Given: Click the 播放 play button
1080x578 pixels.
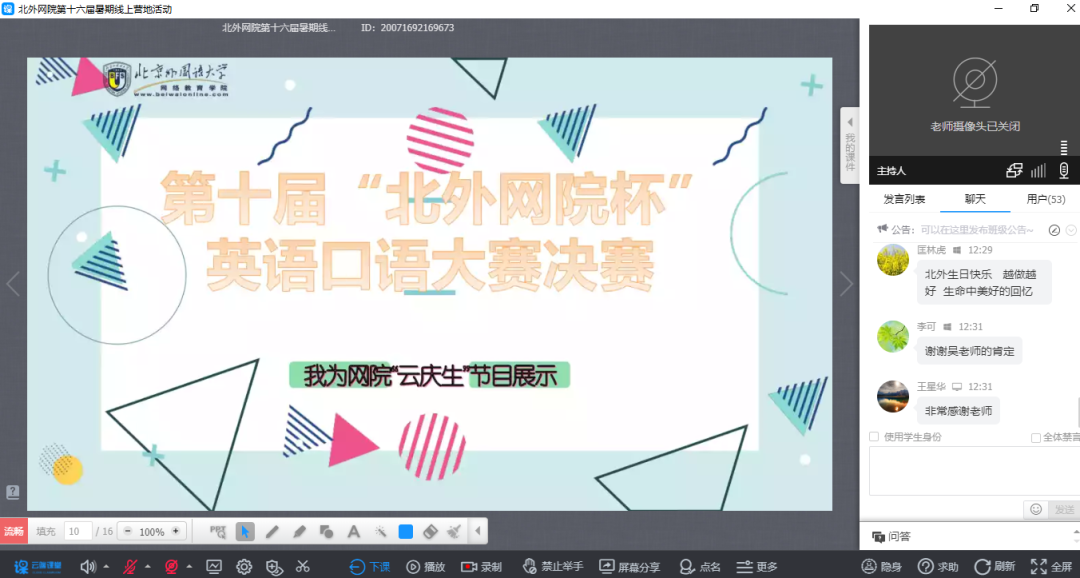Looking at the screenshot, I should coord(425,566).
